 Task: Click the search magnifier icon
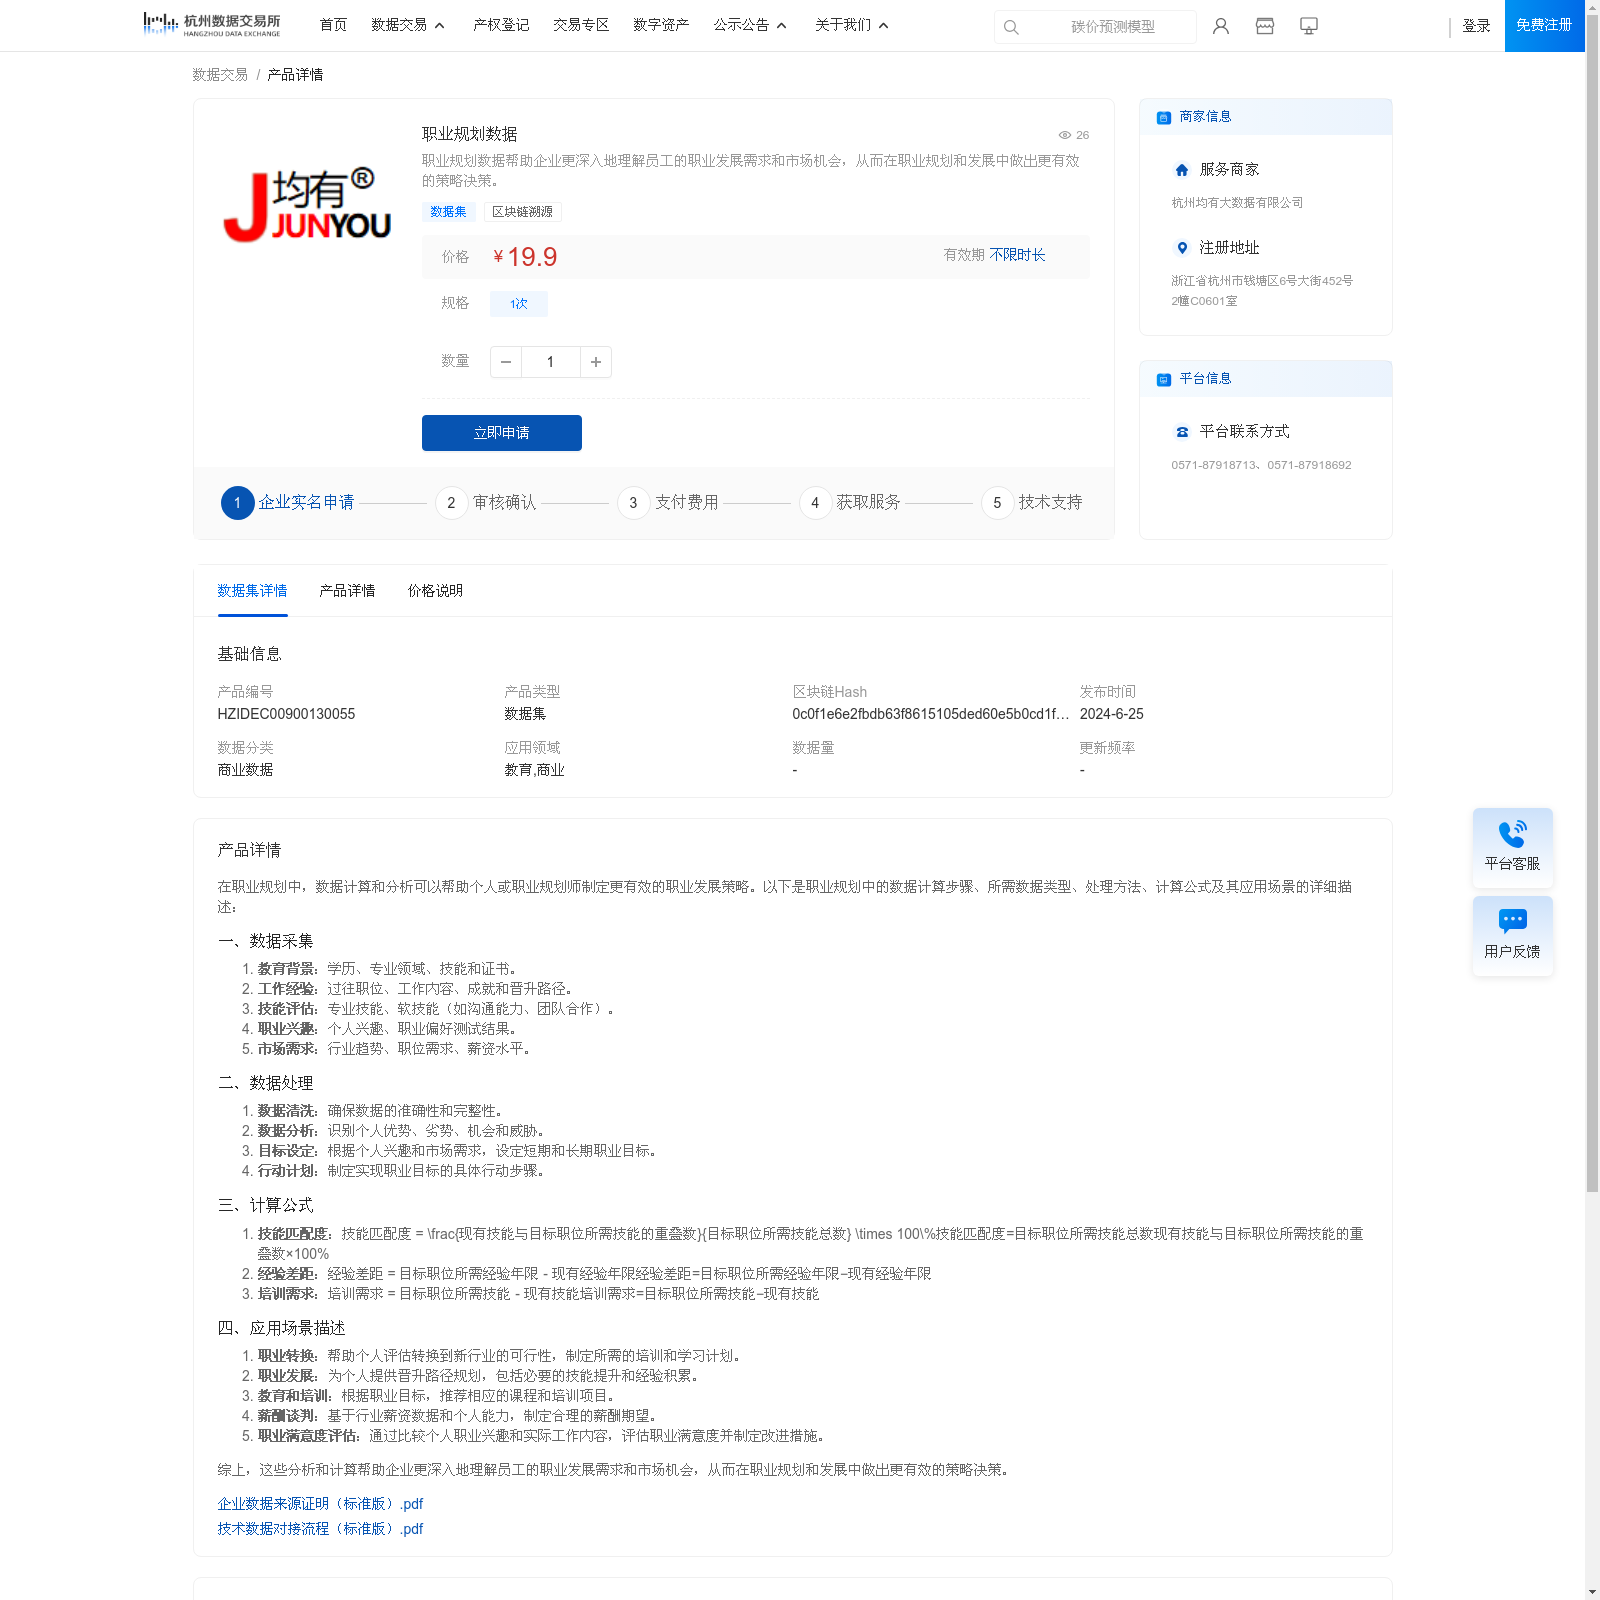click(1011, 27)
